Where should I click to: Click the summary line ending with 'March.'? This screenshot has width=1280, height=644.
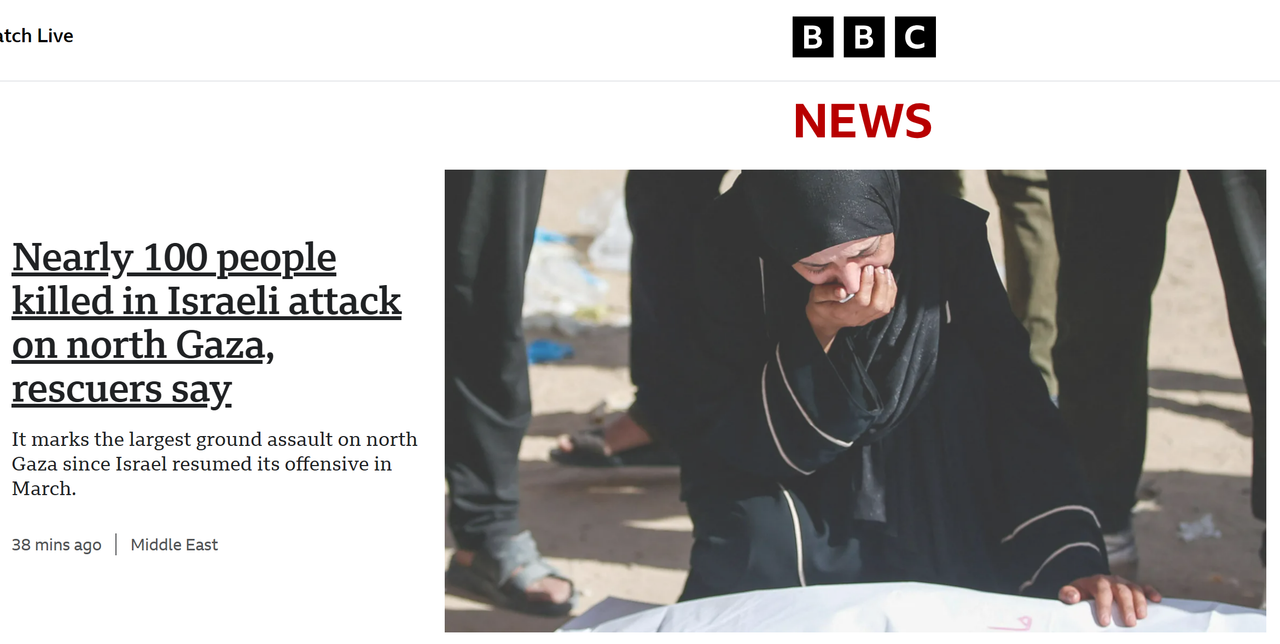coord(44,489)
